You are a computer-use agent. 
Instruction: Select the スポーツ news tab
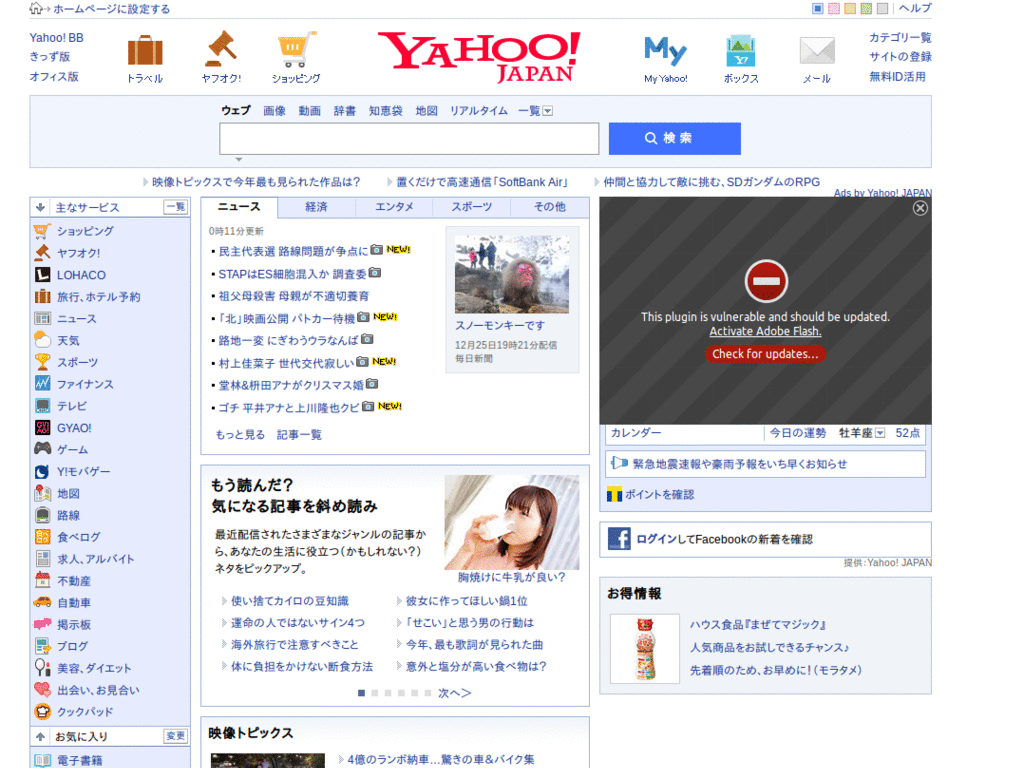tap(472, 207)
